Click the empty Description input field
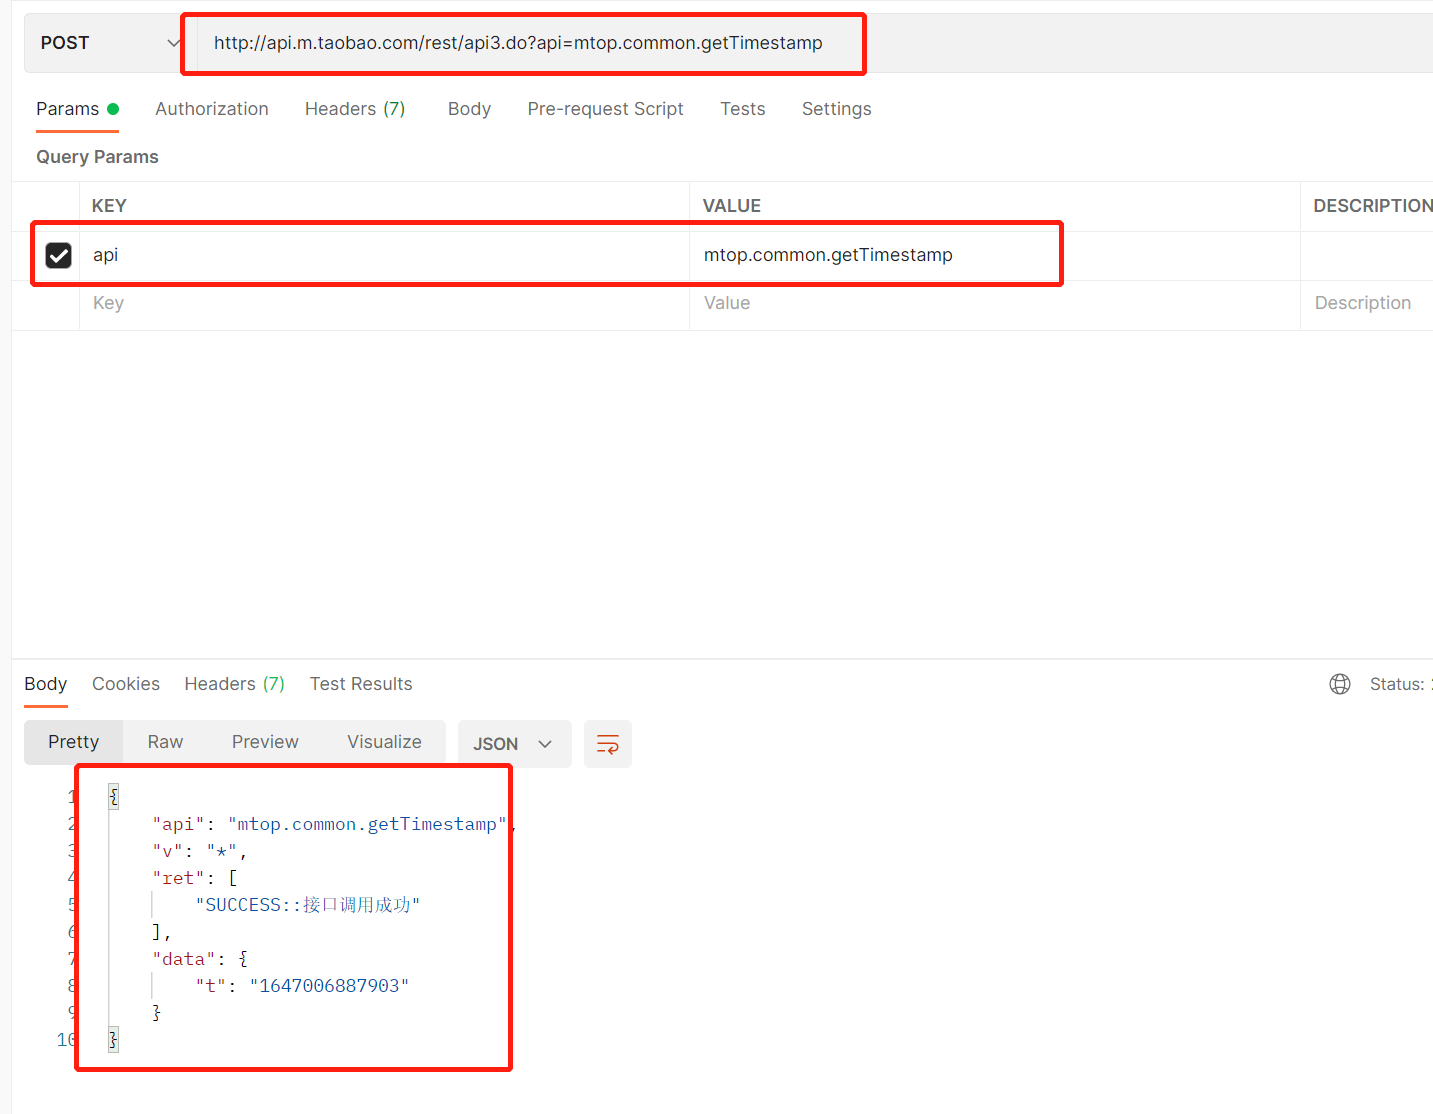Screen dimensions: 1433x1114 click(x=1366, y=304)
